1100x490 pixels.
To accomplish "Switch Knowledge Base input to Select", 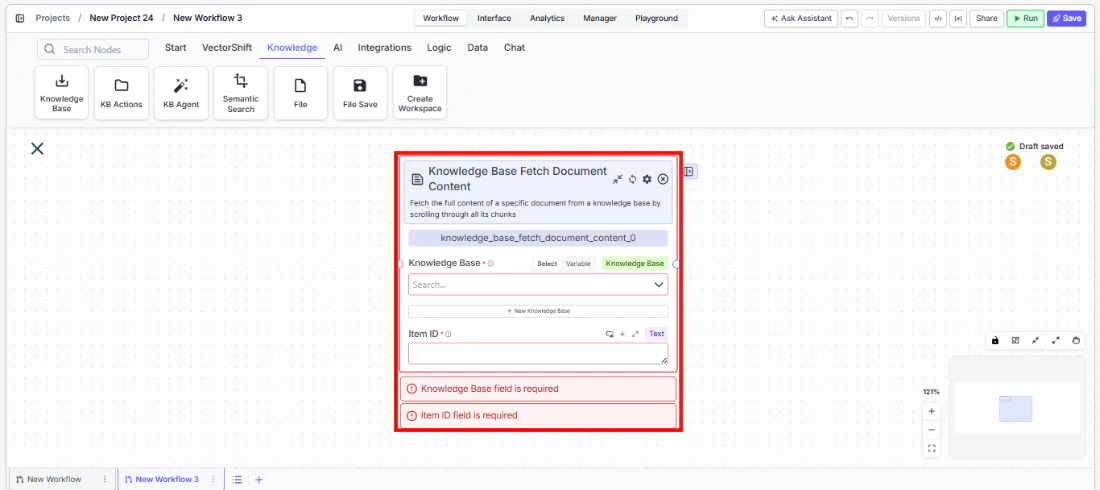I will 547,264.
